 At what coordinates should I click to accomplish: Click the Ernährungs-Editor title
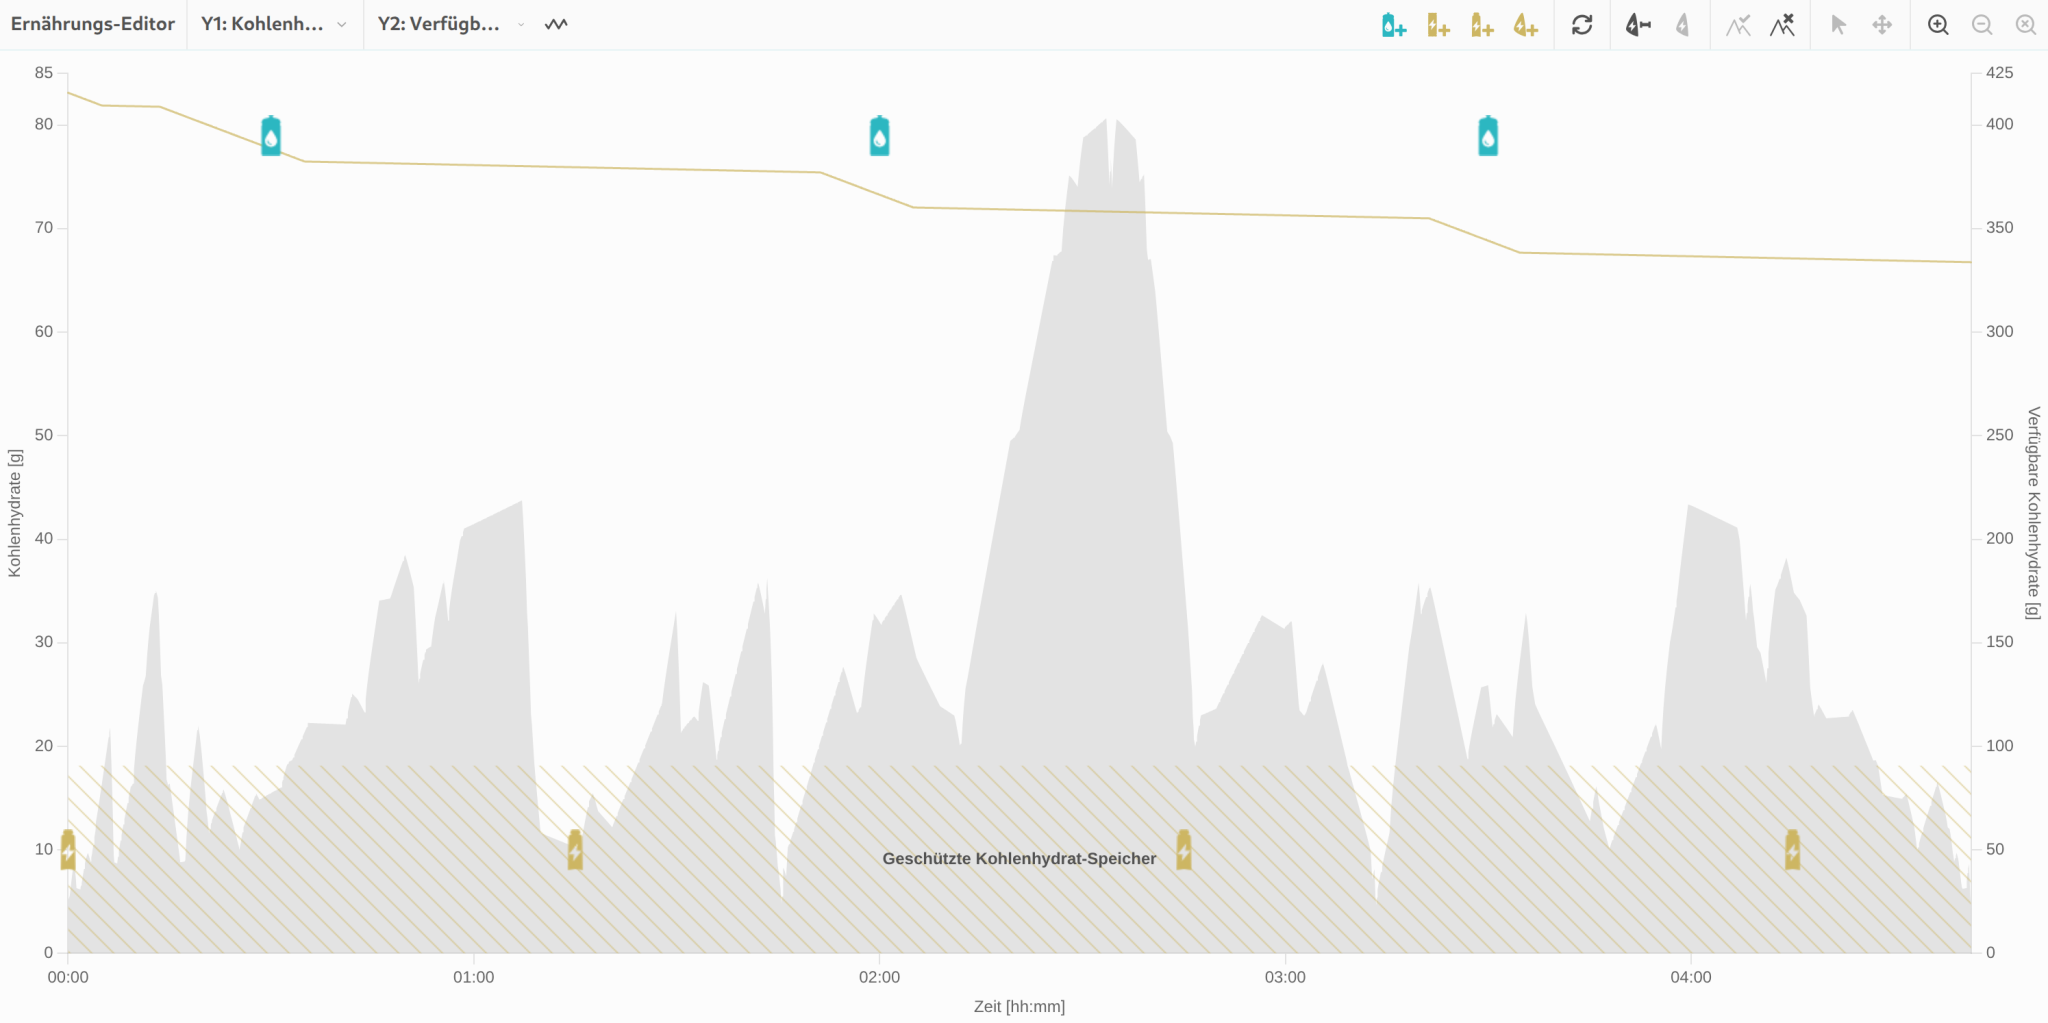(93, 24)
